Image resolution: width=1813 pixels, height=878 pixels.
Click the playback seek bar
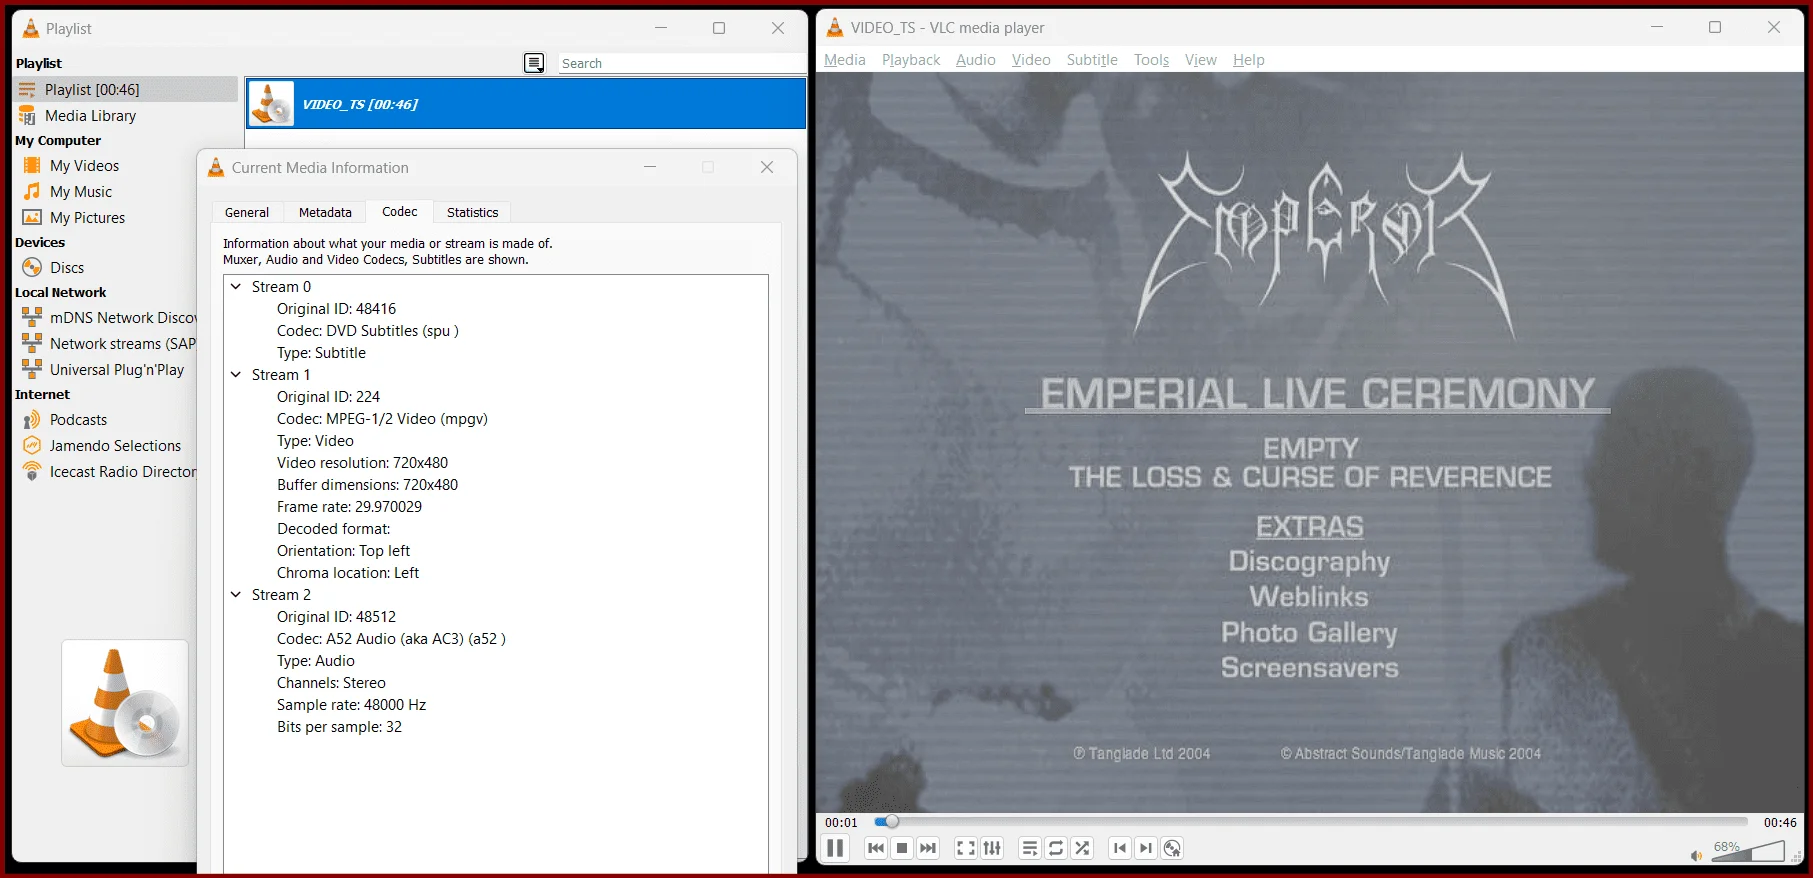(x=1311, y=822)
